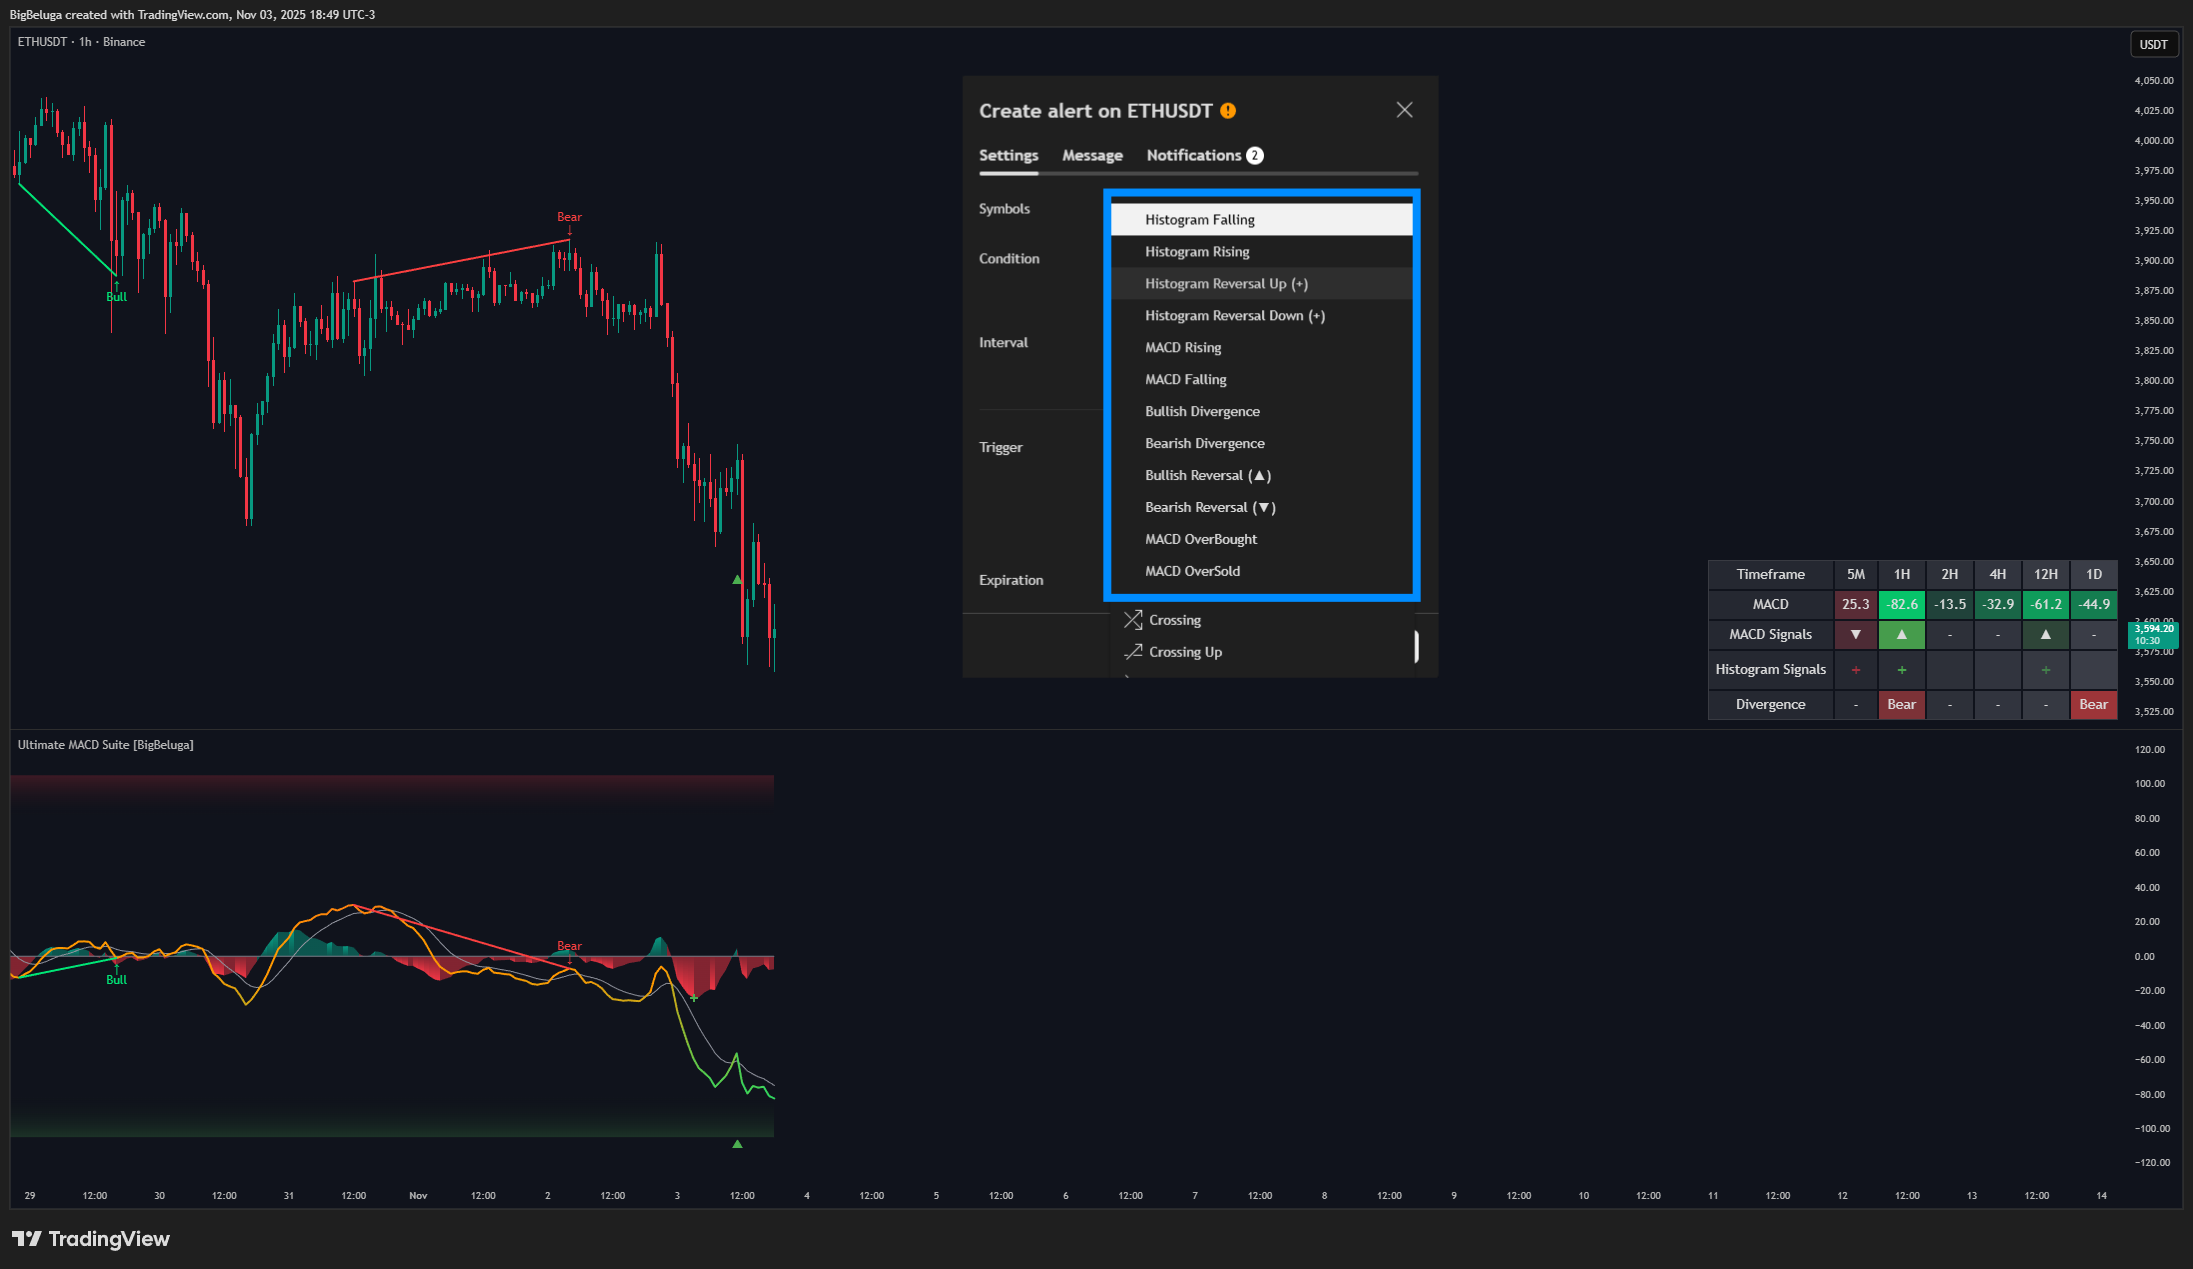This screenshot has height=1269, width=2193.
Task: Click the orange warning icon beside ETHUSDT title
Action: [x=1228, y=111]
